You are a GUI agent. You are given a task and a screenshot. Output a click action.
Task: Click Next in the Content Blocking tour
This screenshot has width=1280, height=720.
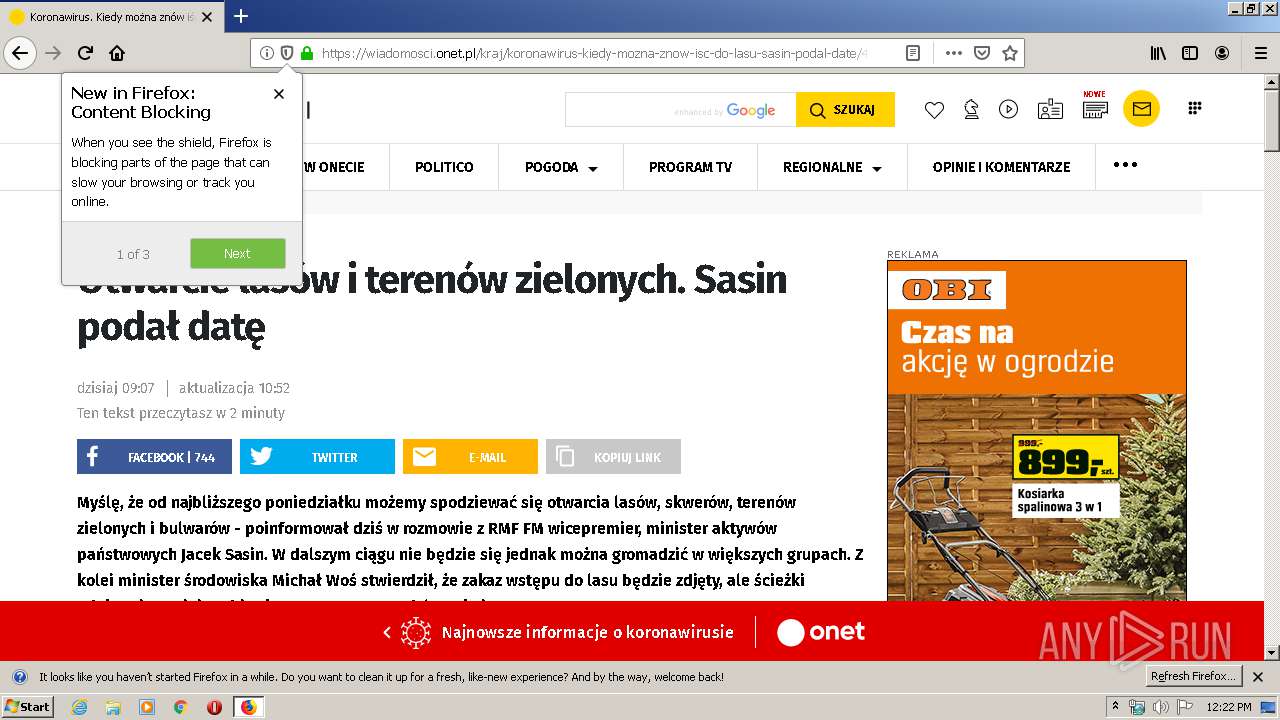[x=237, y=253]
